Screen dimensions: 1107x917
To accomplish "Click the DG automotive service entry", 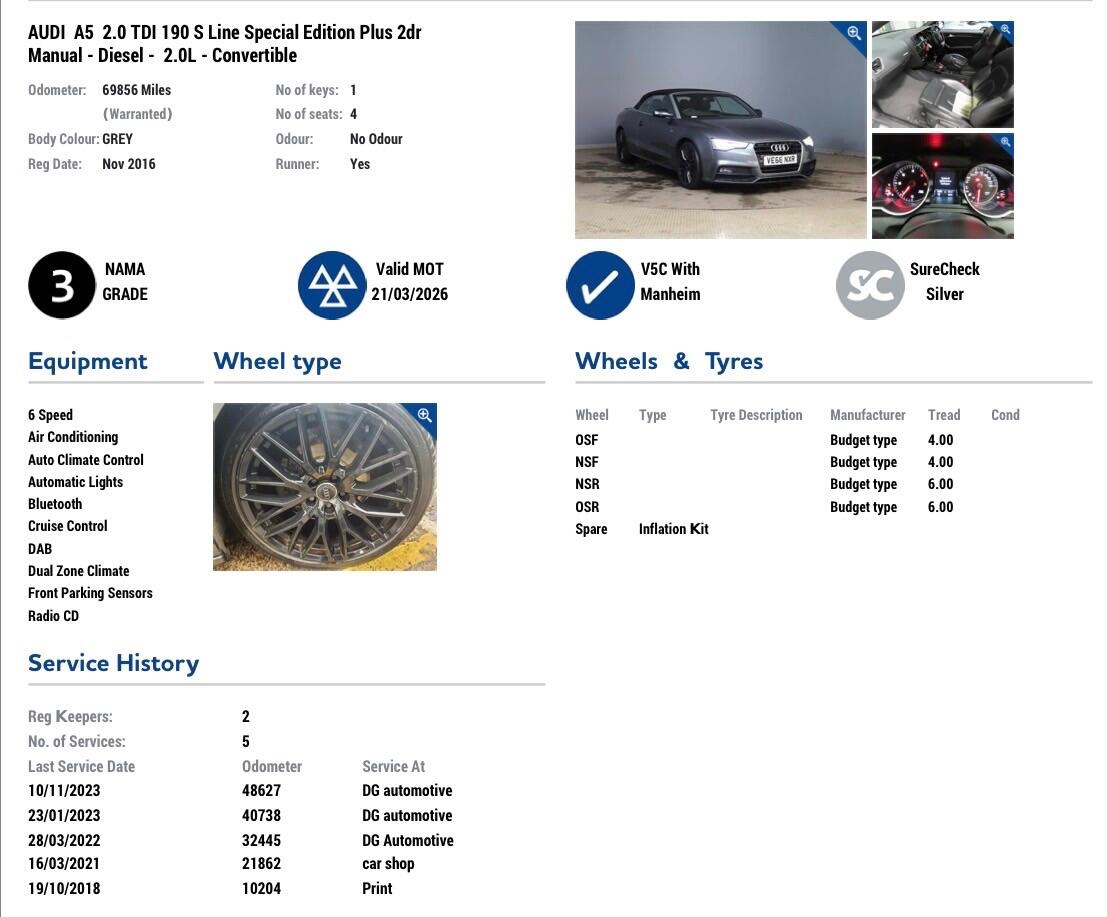I will (406, 790).
